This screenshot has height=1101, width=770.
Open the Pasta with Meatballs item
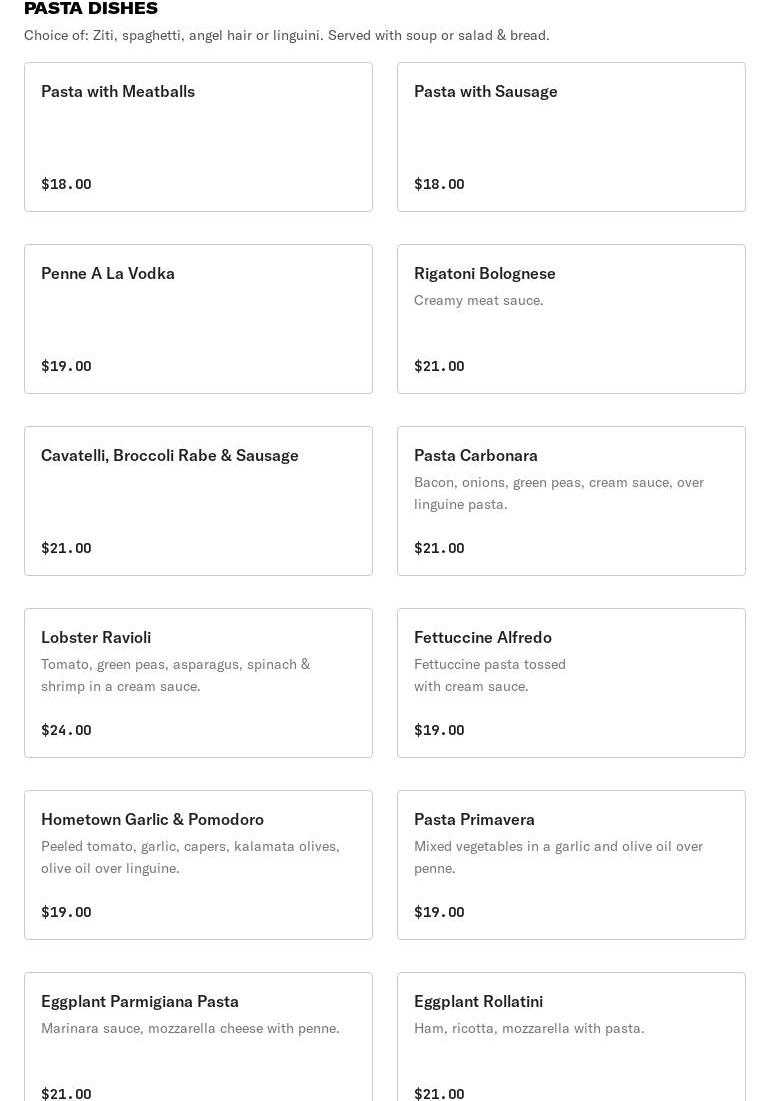coord(198,137)
